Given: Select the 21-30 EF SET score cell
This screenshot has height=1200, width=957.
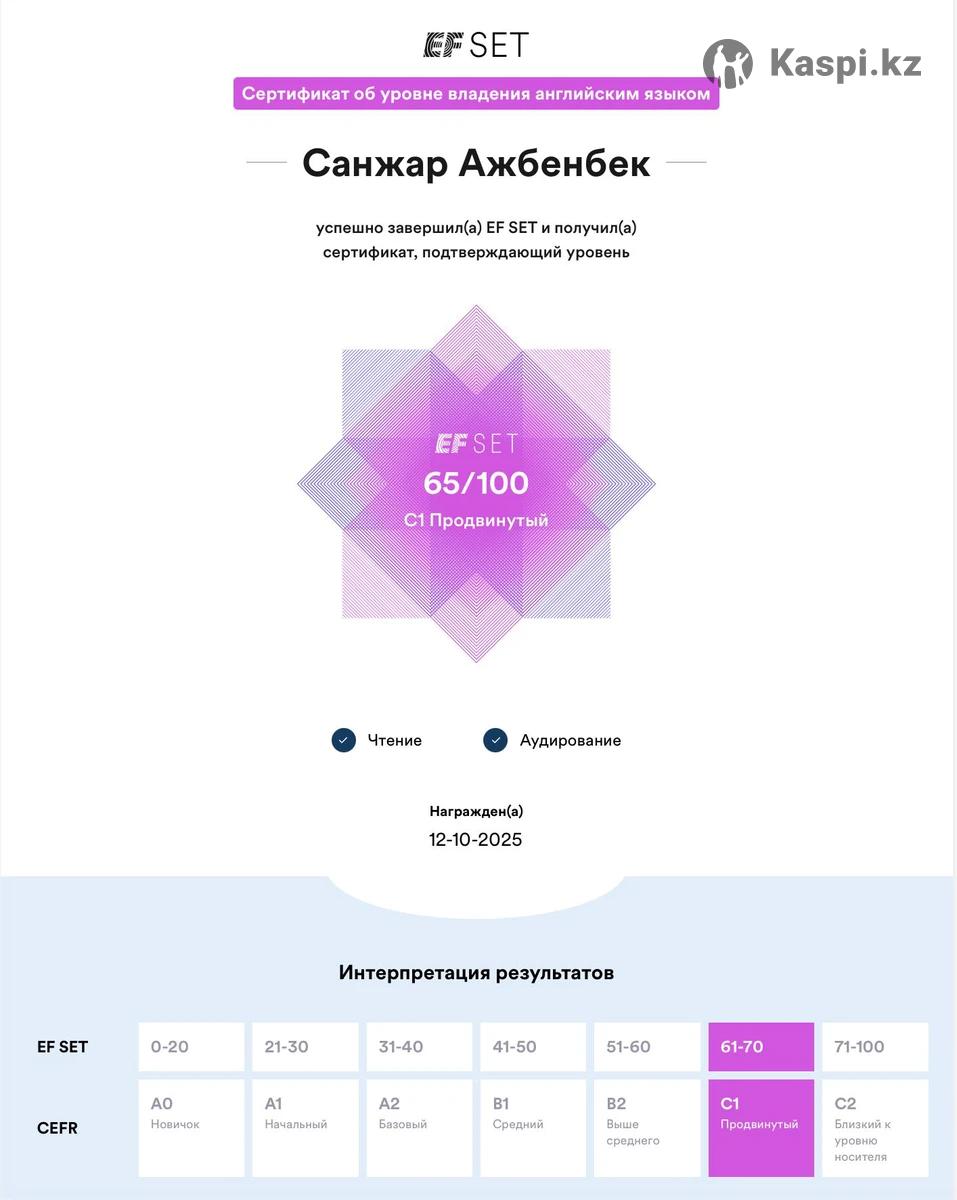Looking at the screenshot, I should coord(305,1047).
